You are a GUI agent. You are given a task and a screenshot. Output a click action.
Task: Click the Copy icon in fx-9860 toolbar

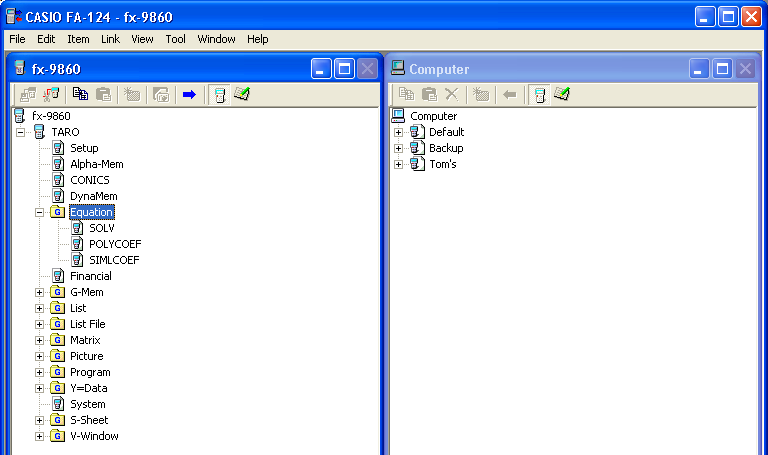[80, 94]
